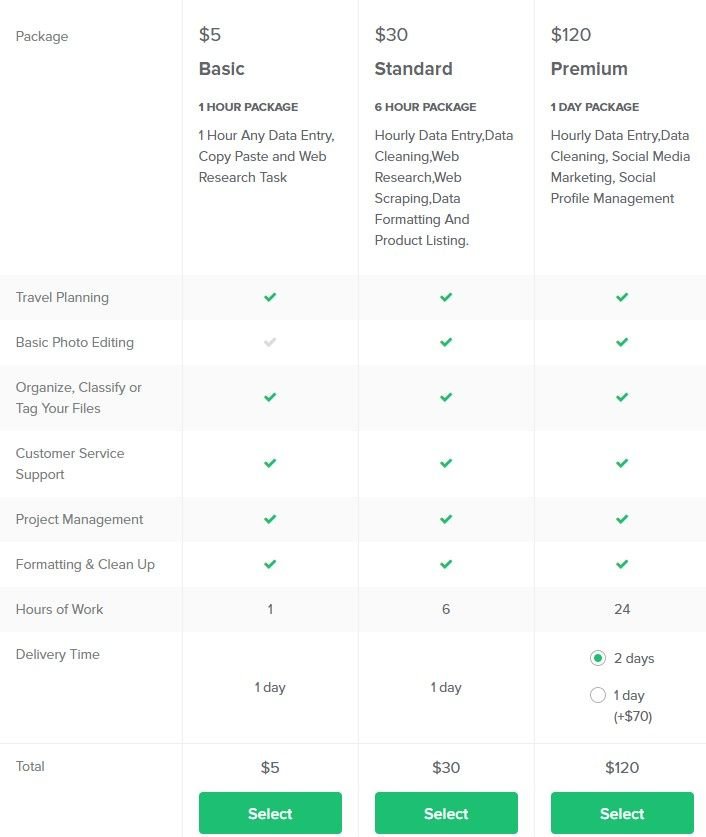Click the Formatting & Clean Up checkmark for Standard
The width and height of the screenshot is (706, 837).
tap(446, 564)
